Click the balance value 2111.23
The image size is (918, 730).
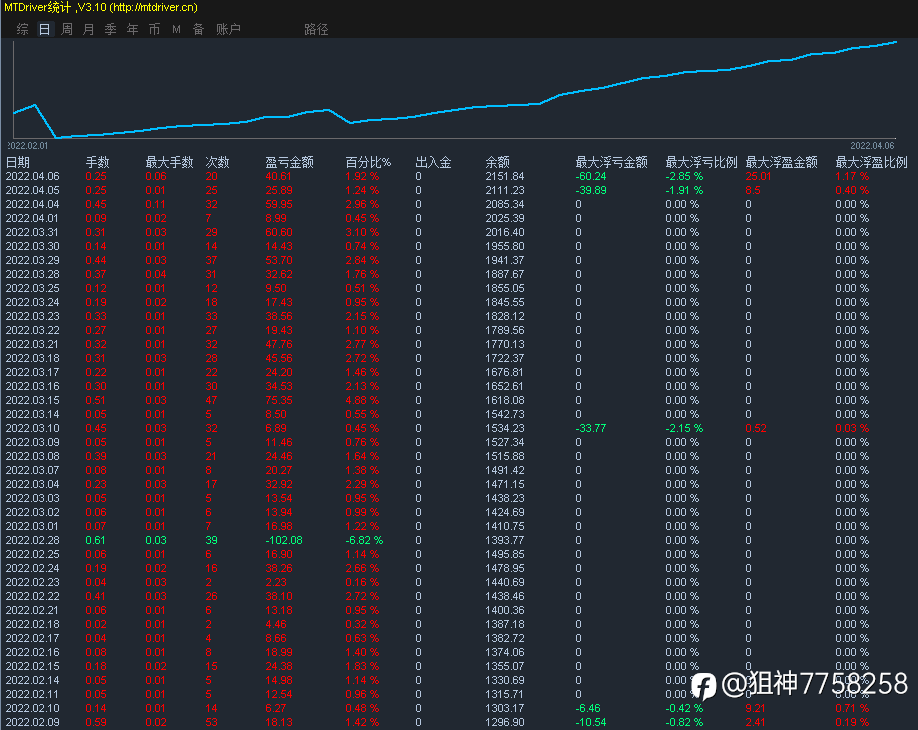505,190
